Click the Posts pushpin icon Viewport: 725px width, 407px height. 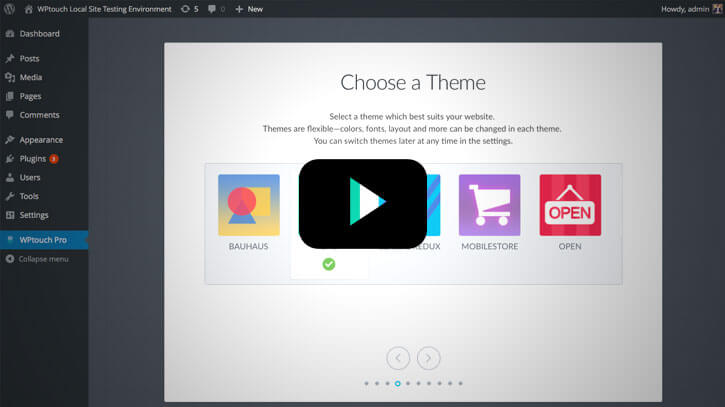pyautogui.click(x=10, y=58)
